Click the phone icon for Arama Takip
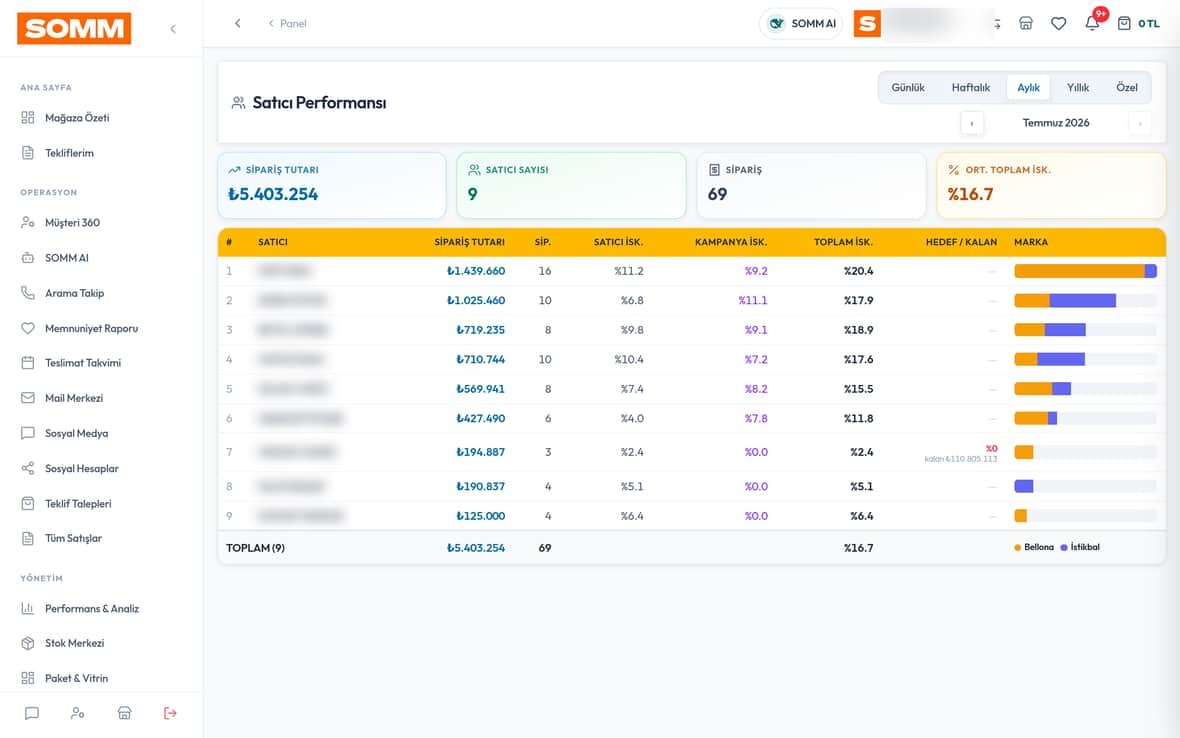This screenshot has width=1180, height=738. click(28, 293)
